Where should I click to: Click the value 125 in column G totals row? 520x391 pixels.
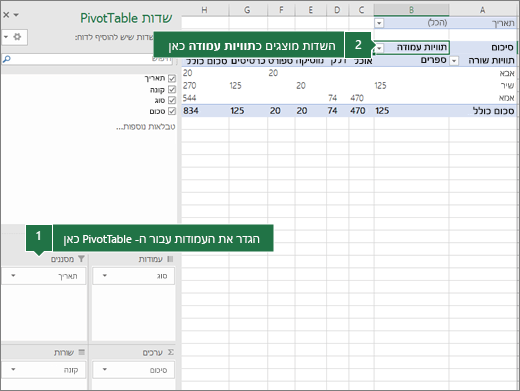coord(237,111)
